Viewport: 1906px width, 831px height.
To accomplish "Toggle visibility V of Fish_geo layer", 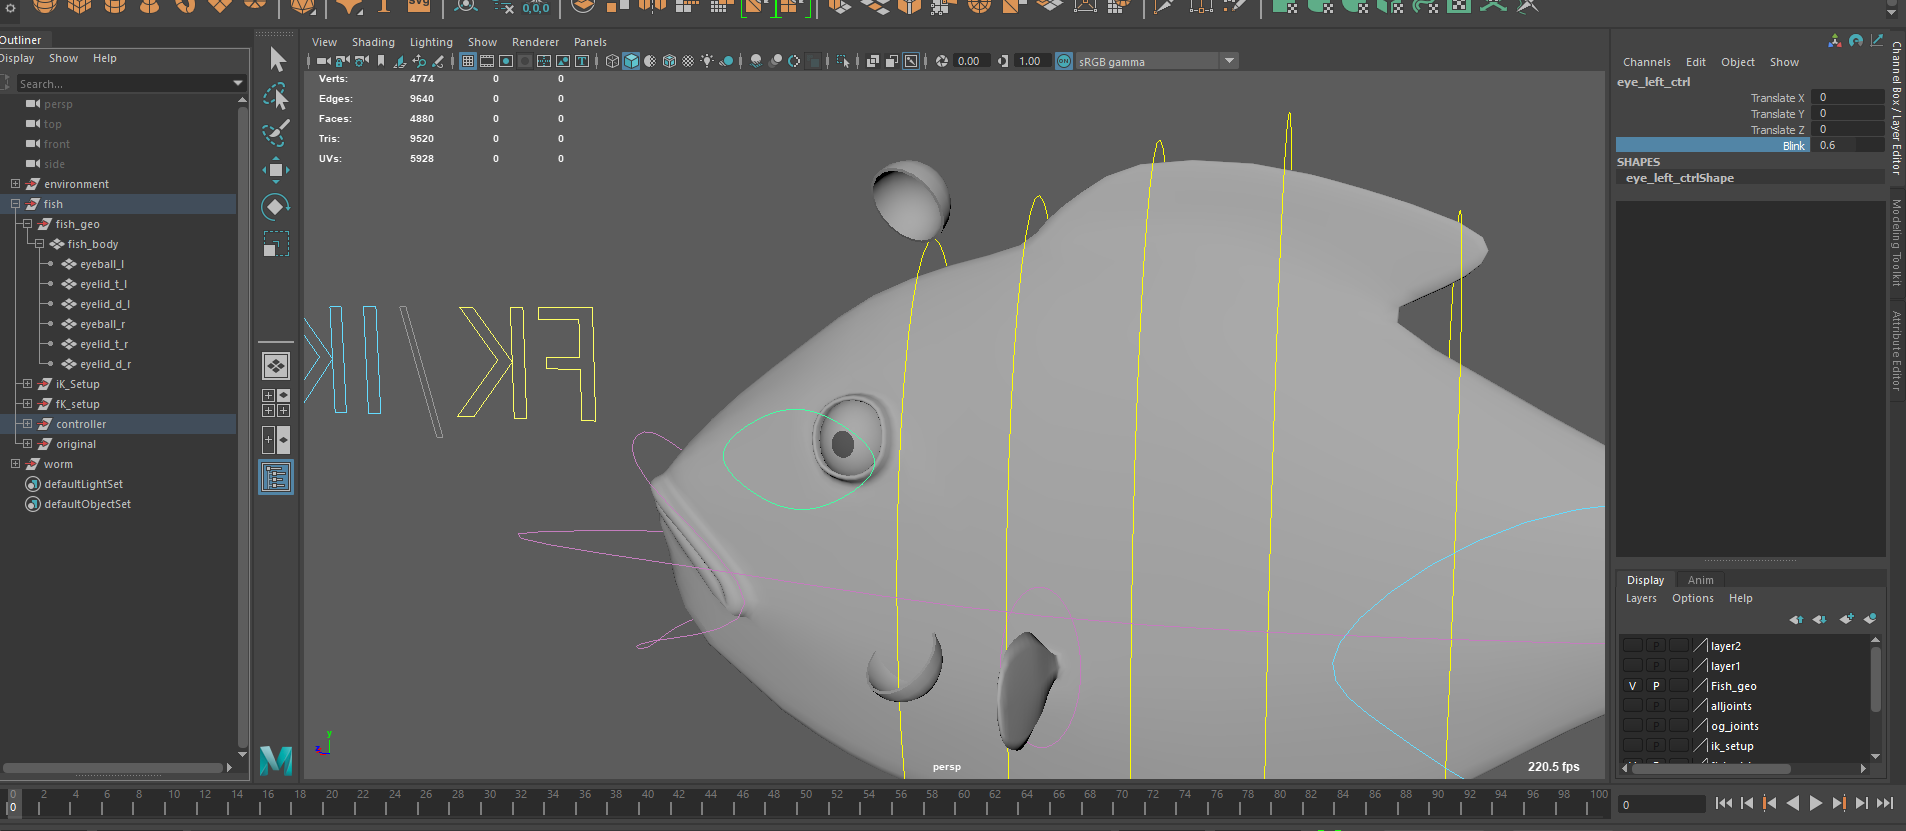I will [x=1632, y=686].
